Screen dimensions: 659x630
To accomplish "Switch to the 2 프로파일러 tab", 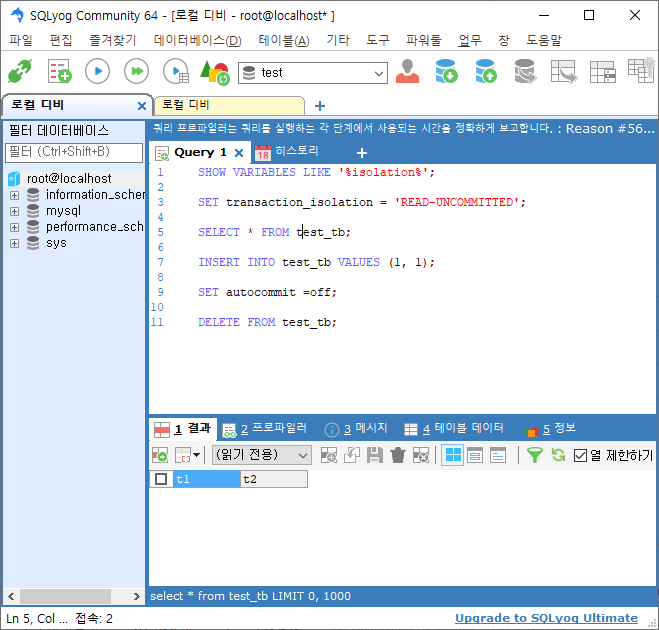I will pos(265,429).
